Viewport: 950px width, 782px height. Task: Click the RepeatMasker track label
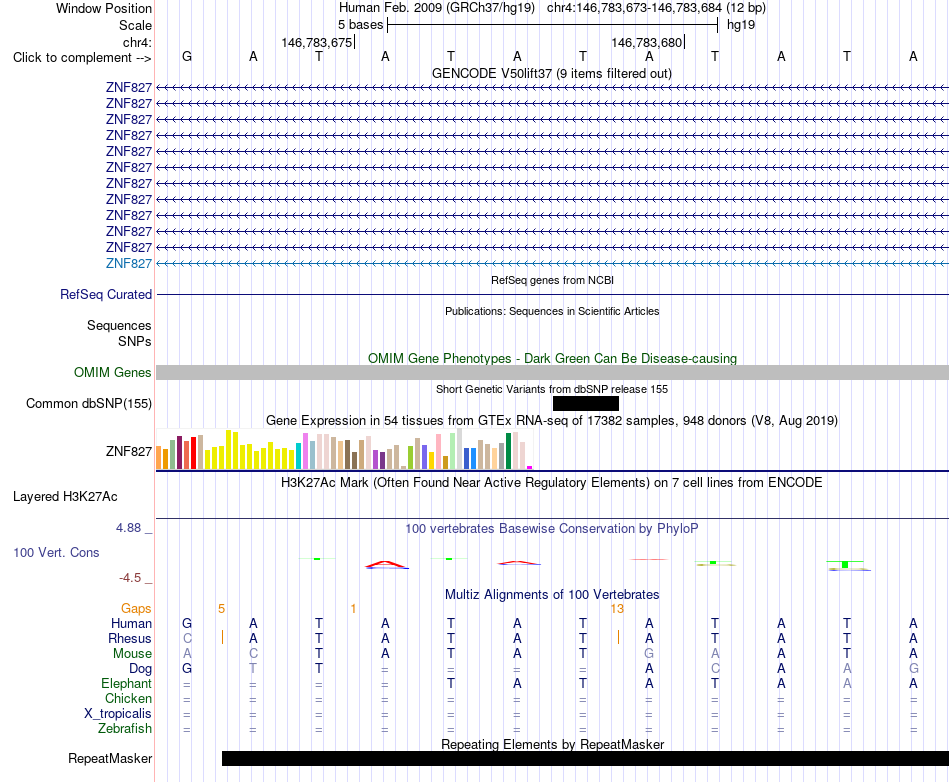point(110,758)
